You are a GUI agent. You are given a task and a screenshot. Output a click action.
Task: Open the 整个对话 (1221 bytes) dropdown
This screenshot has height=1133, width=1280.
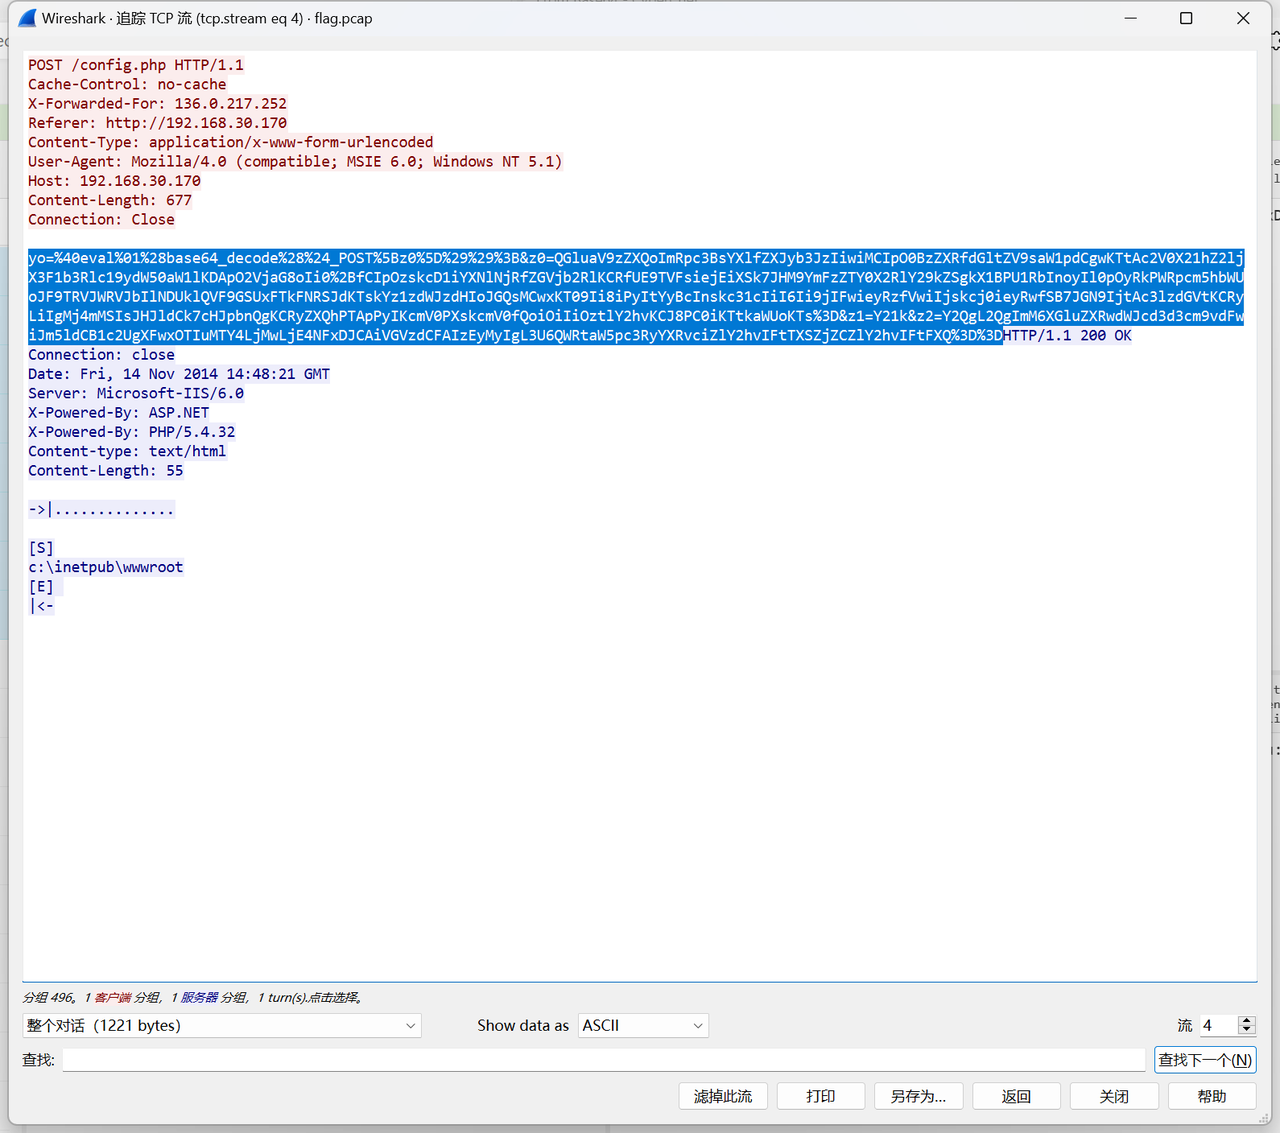click(x=221, y=1025)
